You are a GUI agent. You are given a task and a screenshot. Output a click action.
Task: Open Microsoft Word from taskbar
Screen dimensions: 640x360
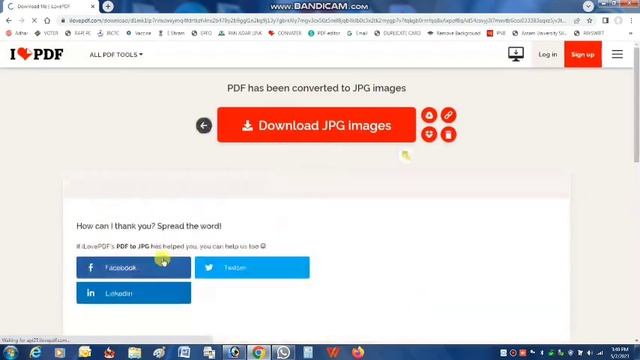tap(184, 352)
